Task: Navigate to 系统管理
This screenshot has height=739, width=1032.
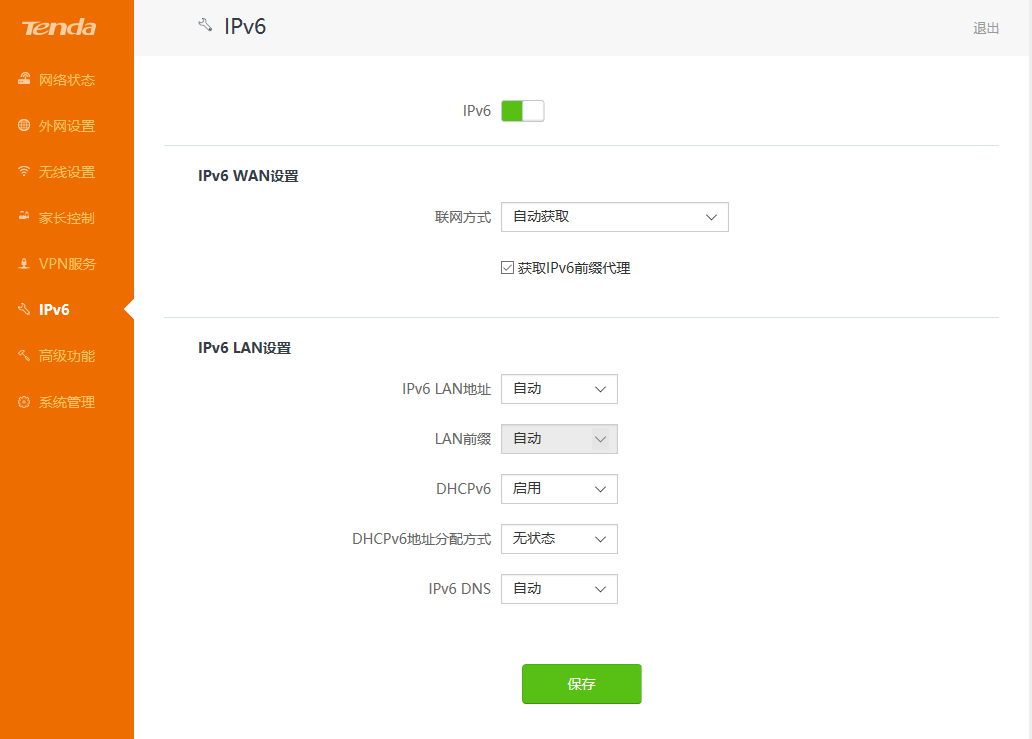Action: pos(67,402)
